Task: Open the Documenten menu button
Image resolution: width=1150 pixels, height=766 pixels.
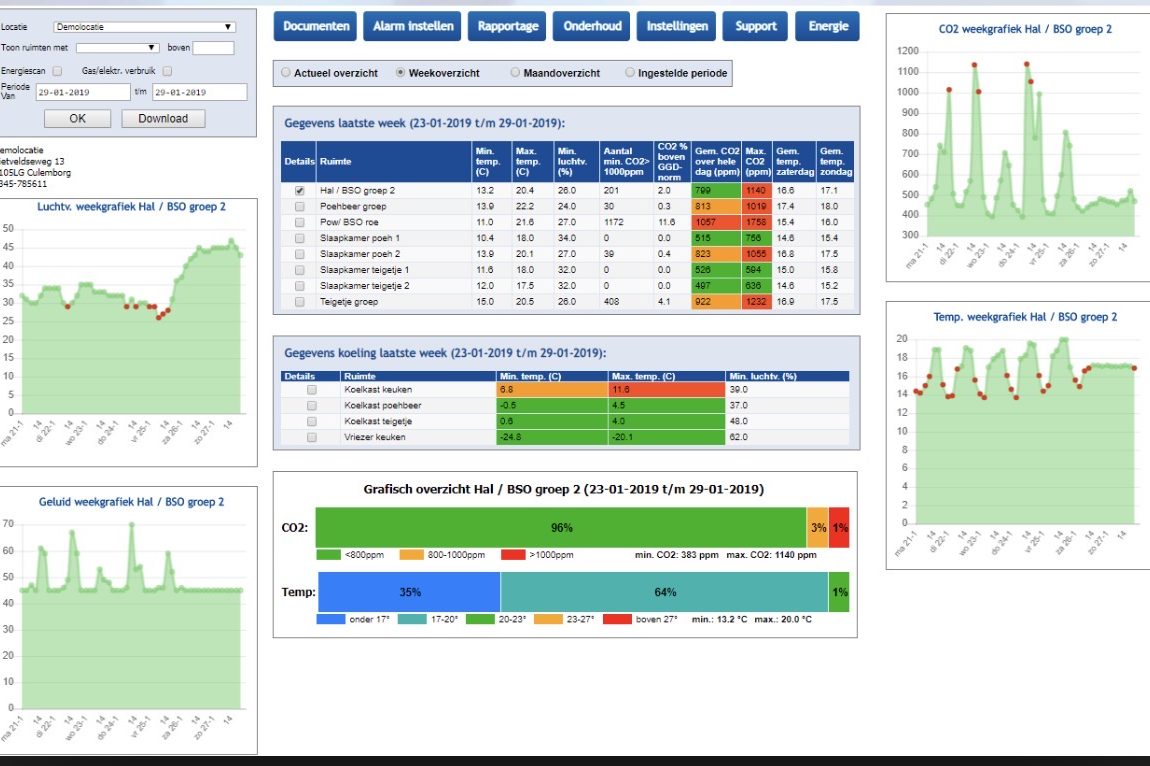Action: (316, 27)
